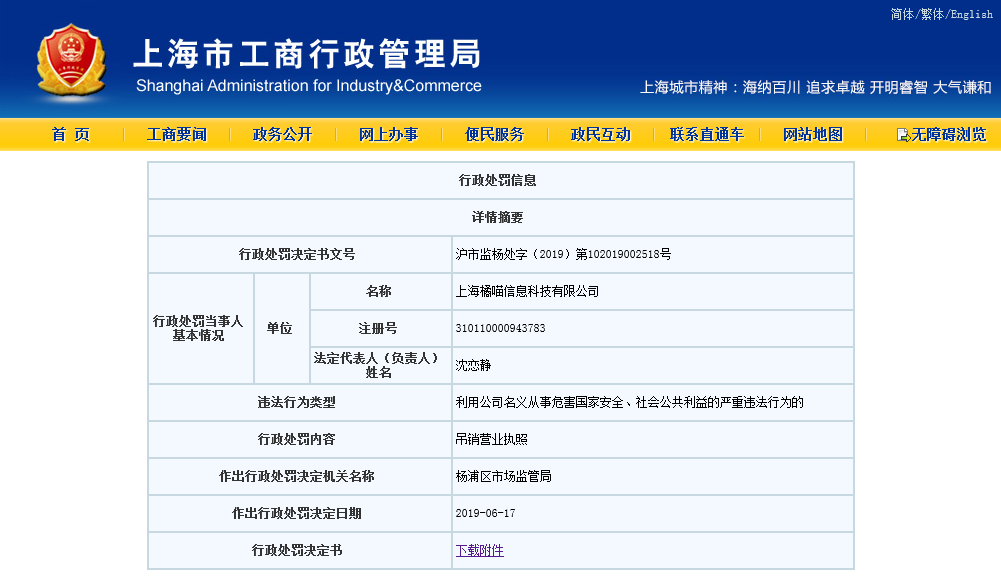Enable 无障碍浏览 accessible browsing
This screenshot has width=1001, height=579.
(949, 135)
